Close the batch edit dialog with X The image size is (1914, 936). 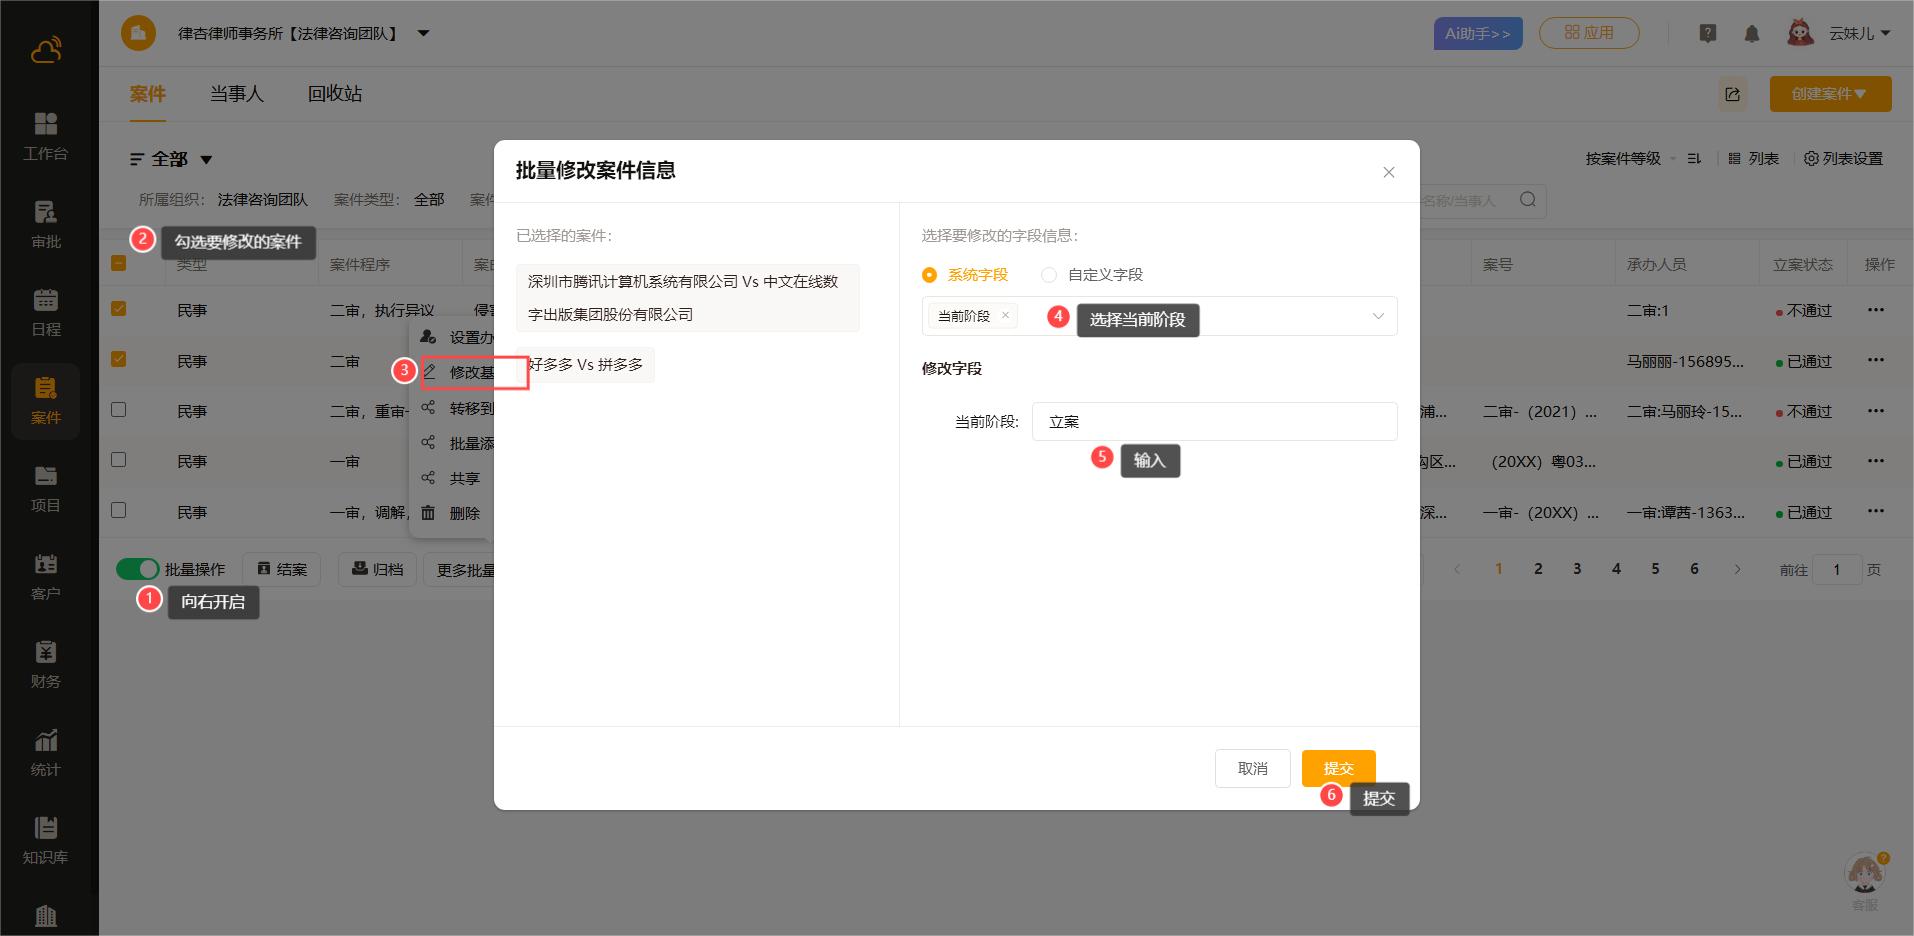[1388, 172]
